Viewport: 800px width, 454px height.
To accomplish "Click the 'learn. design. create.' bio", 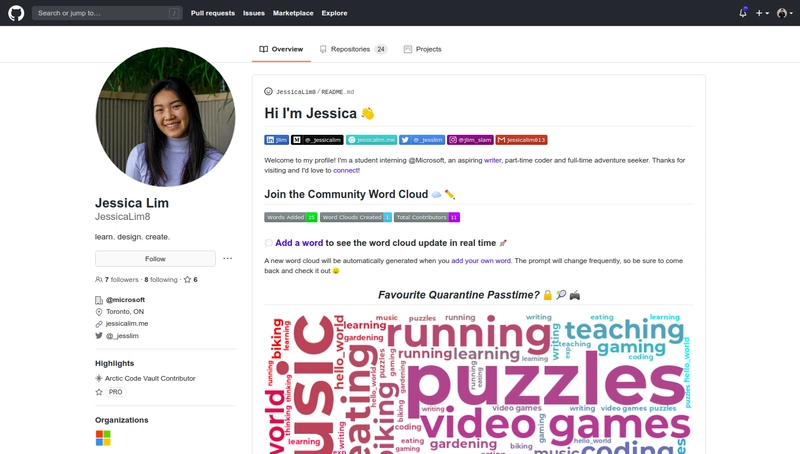I will point(132,237).
